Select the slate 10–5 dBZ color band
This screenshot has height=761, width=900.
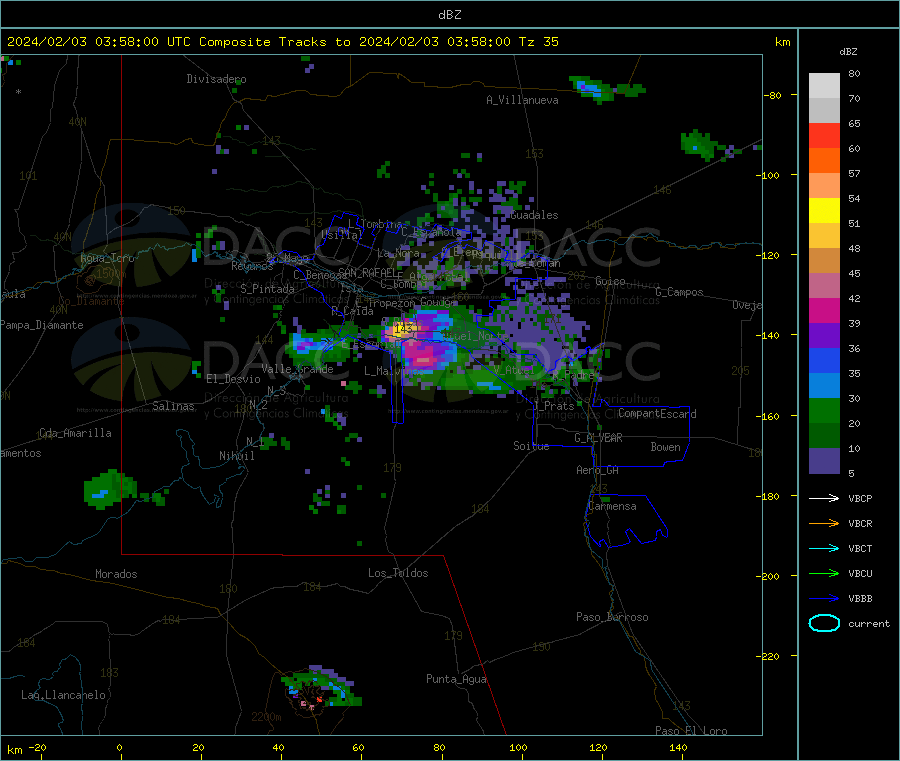(x=824, y=461)
